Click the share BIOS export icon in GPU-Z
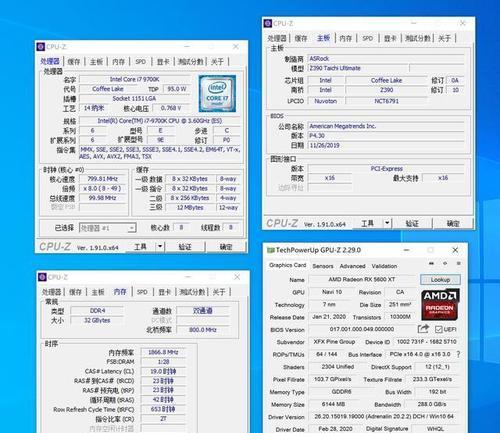The width and height of the screenshot is (500, 433). [423, 329]
